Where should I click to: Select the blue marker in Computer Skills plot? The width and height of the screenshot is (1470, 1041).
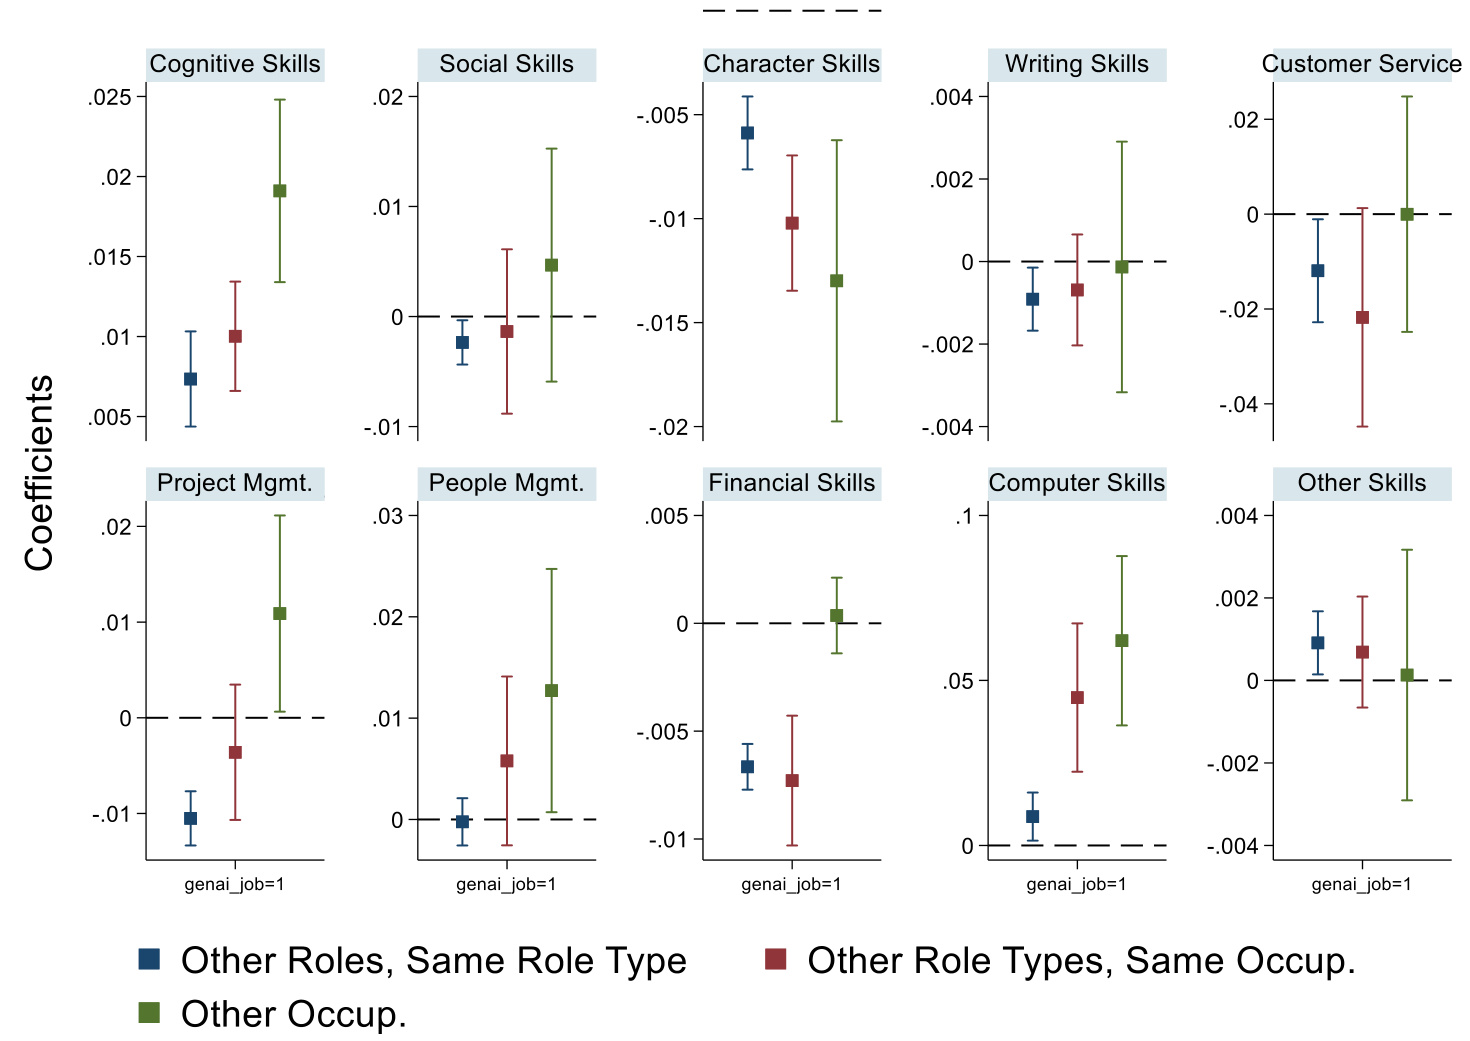1032,817
